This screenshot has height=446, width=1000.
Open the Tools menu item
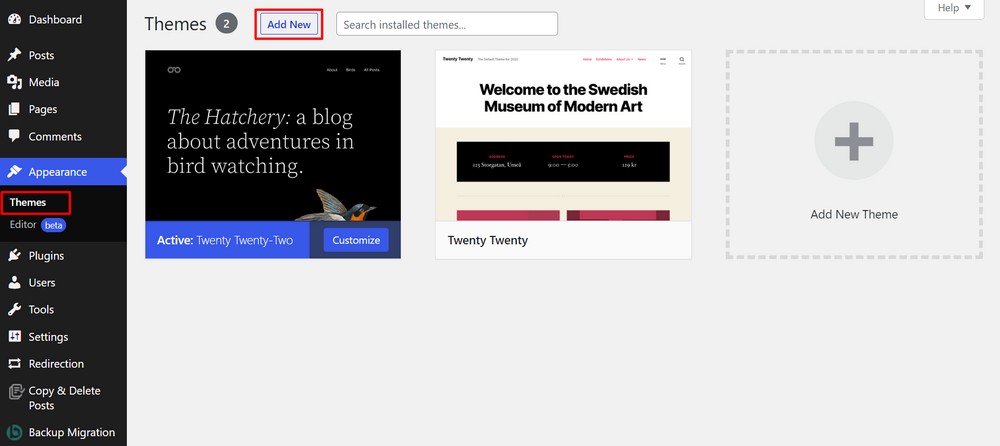coord(63,309)
